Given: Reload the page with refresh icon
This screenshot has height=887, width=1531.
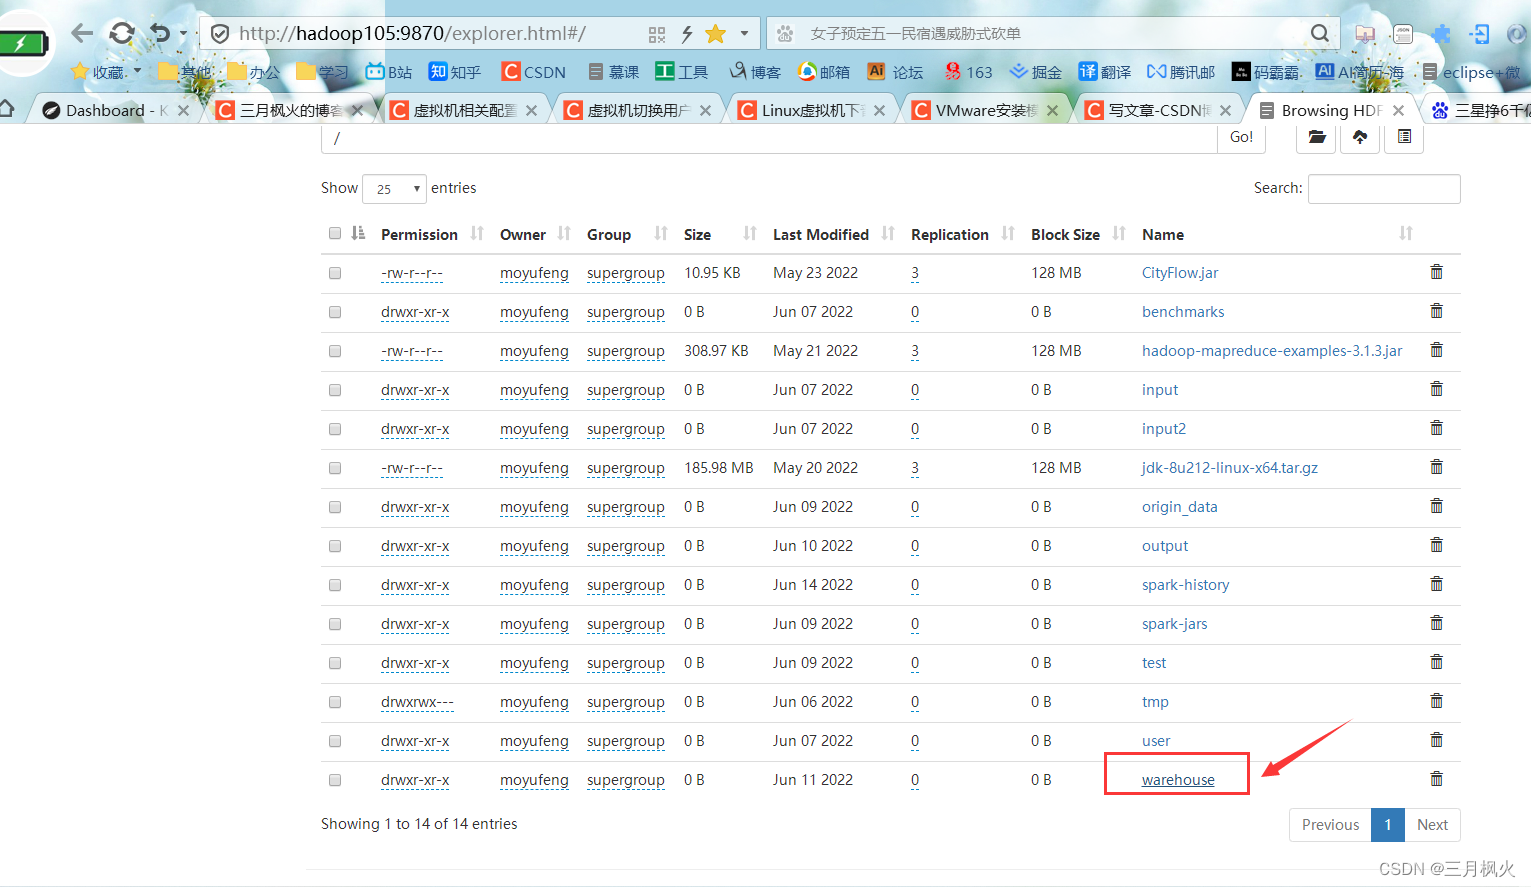Looking at the screenshot, I should 122,33.
